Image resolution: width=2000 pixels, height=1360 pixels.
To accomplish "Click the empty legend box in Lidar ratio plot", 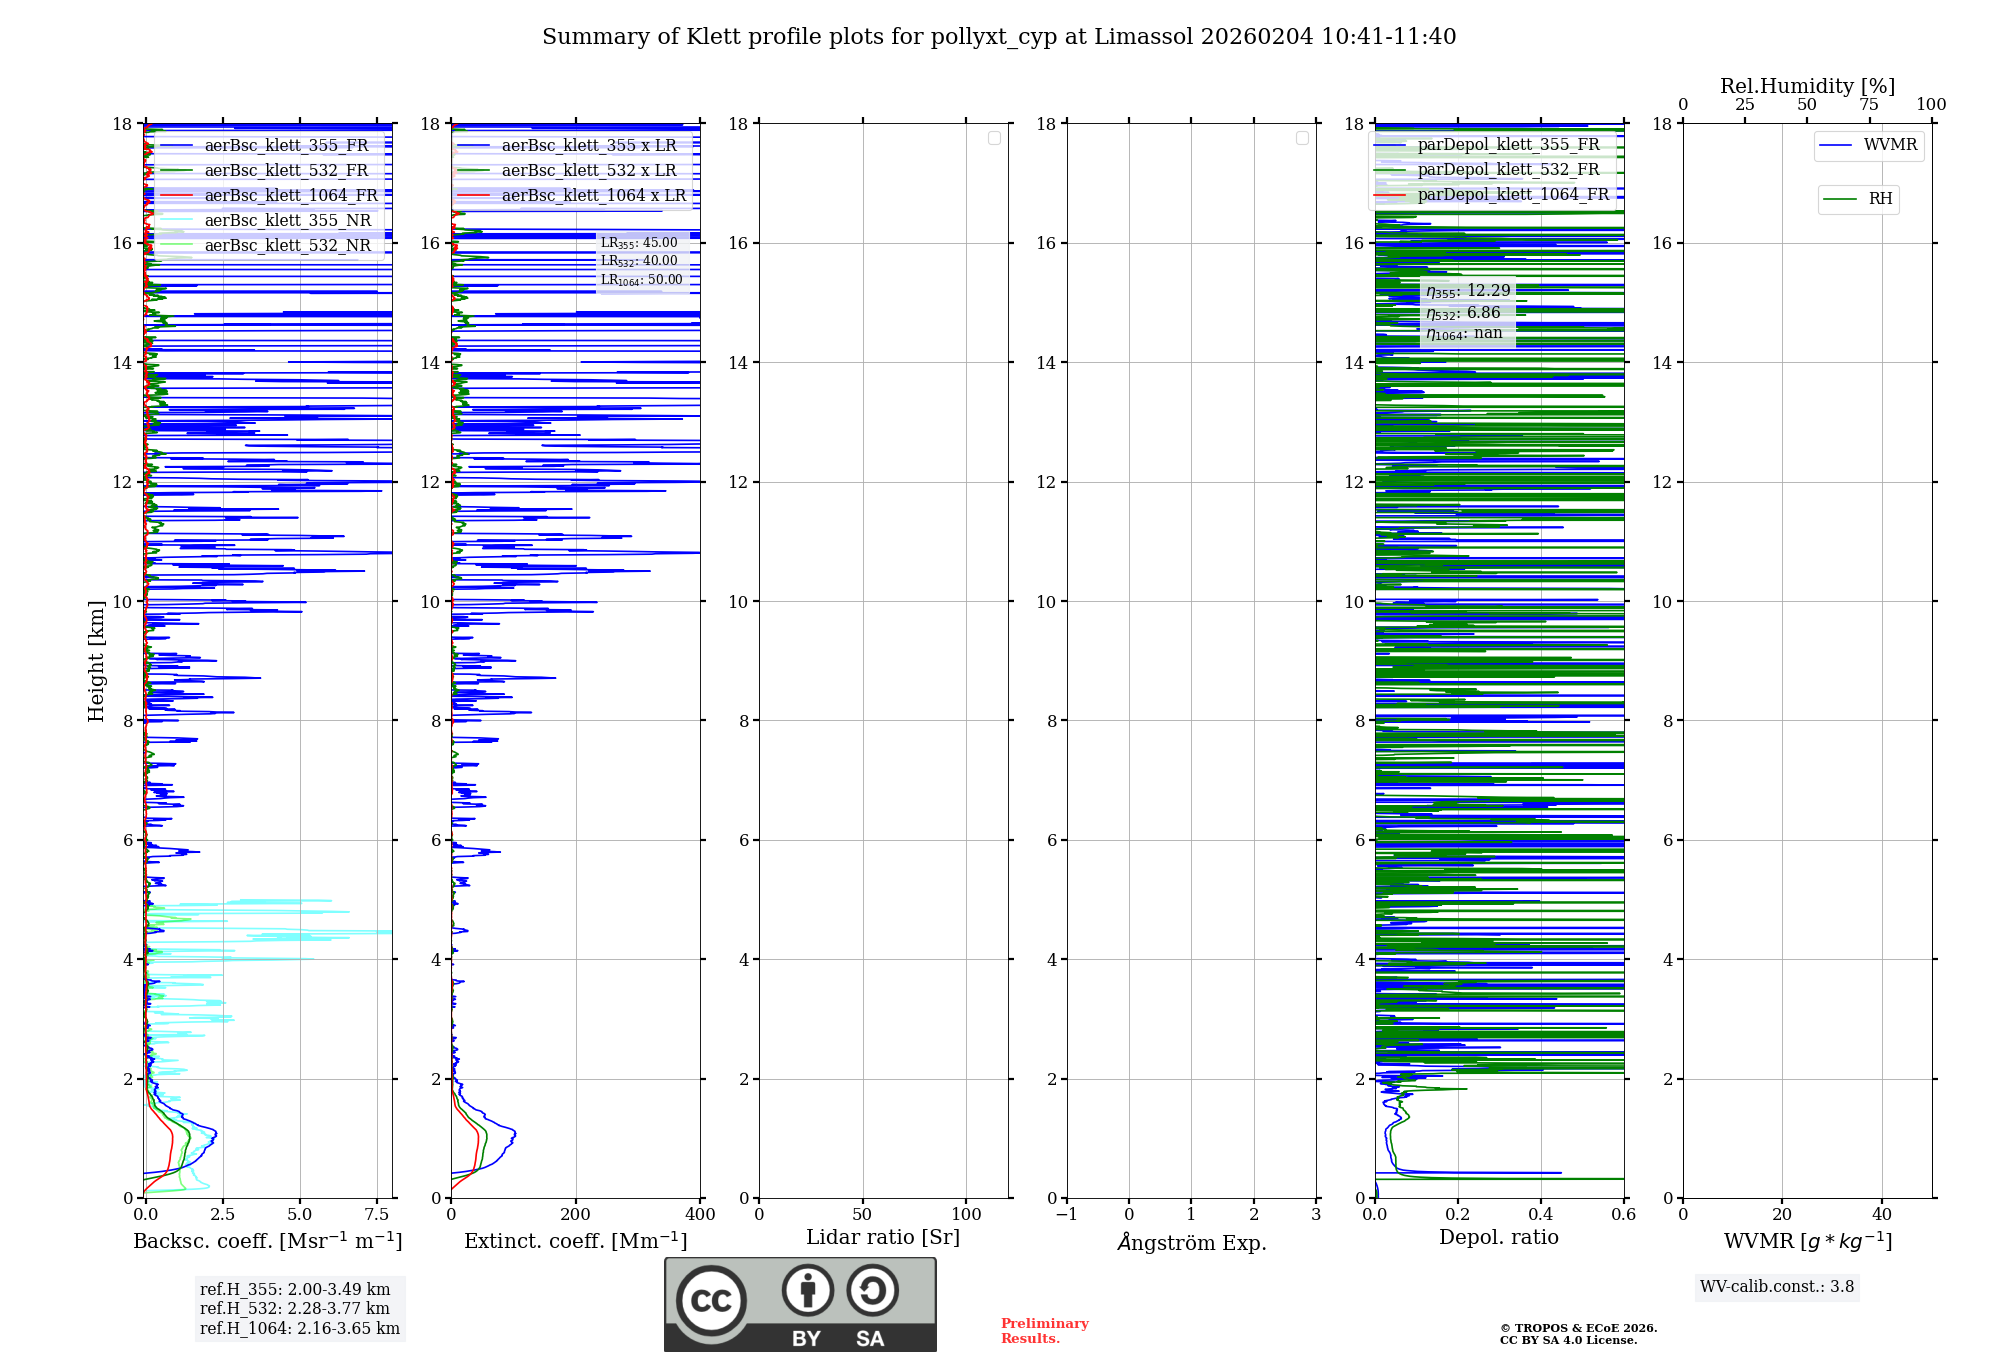I will (x=994, y=138).
